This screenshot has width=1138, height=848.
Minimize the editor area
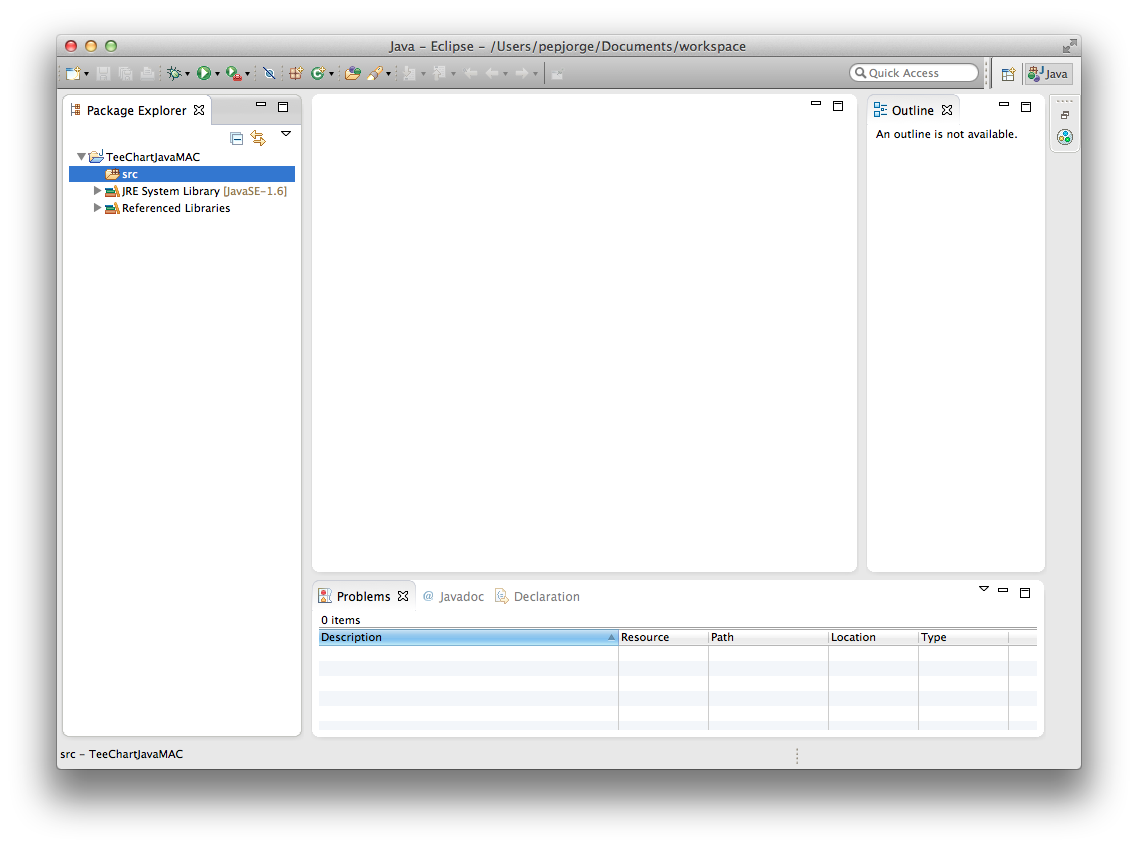tap(816, 104)
